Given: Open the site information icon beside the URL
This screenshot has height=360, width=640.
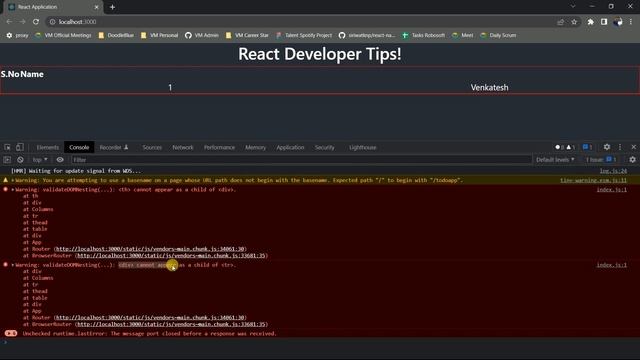Looking at the screenshot, I should [52, 22].
